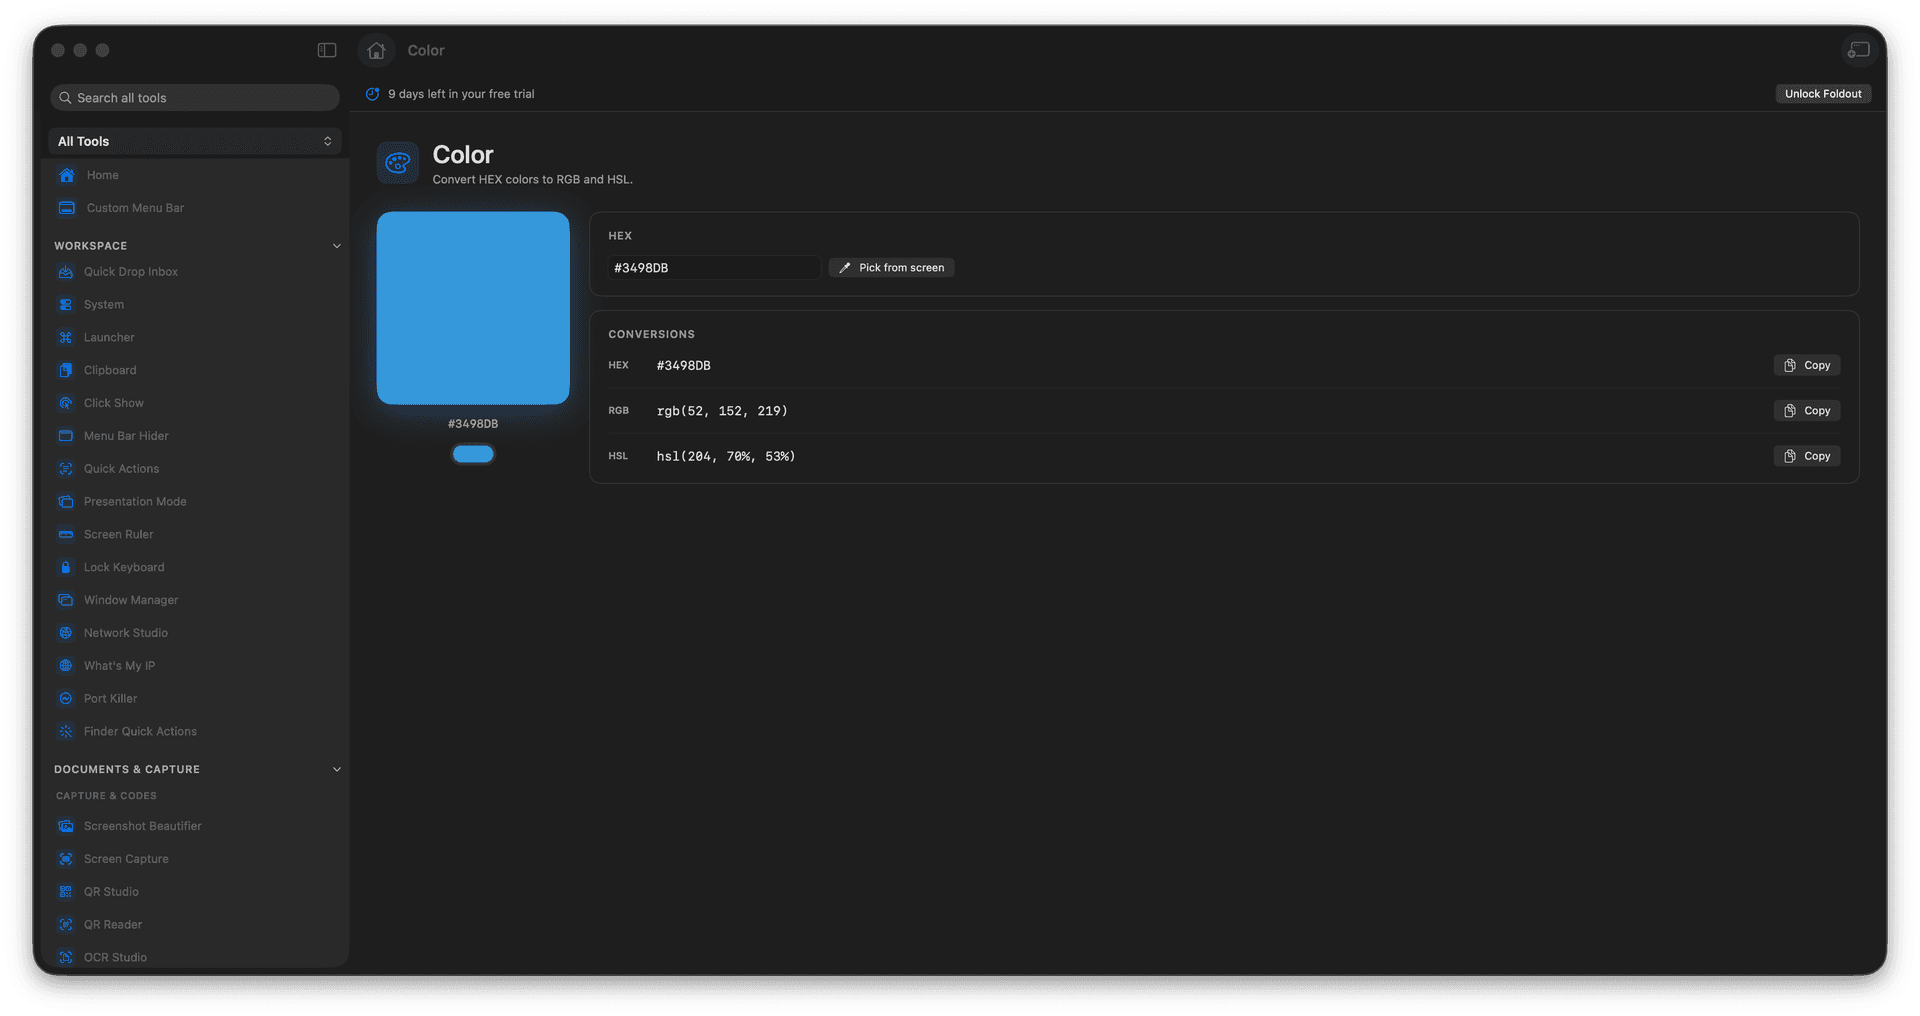Screen dimensions: 1920x1016
Task: Select the Launcher command icon
Action: point(66,338)
